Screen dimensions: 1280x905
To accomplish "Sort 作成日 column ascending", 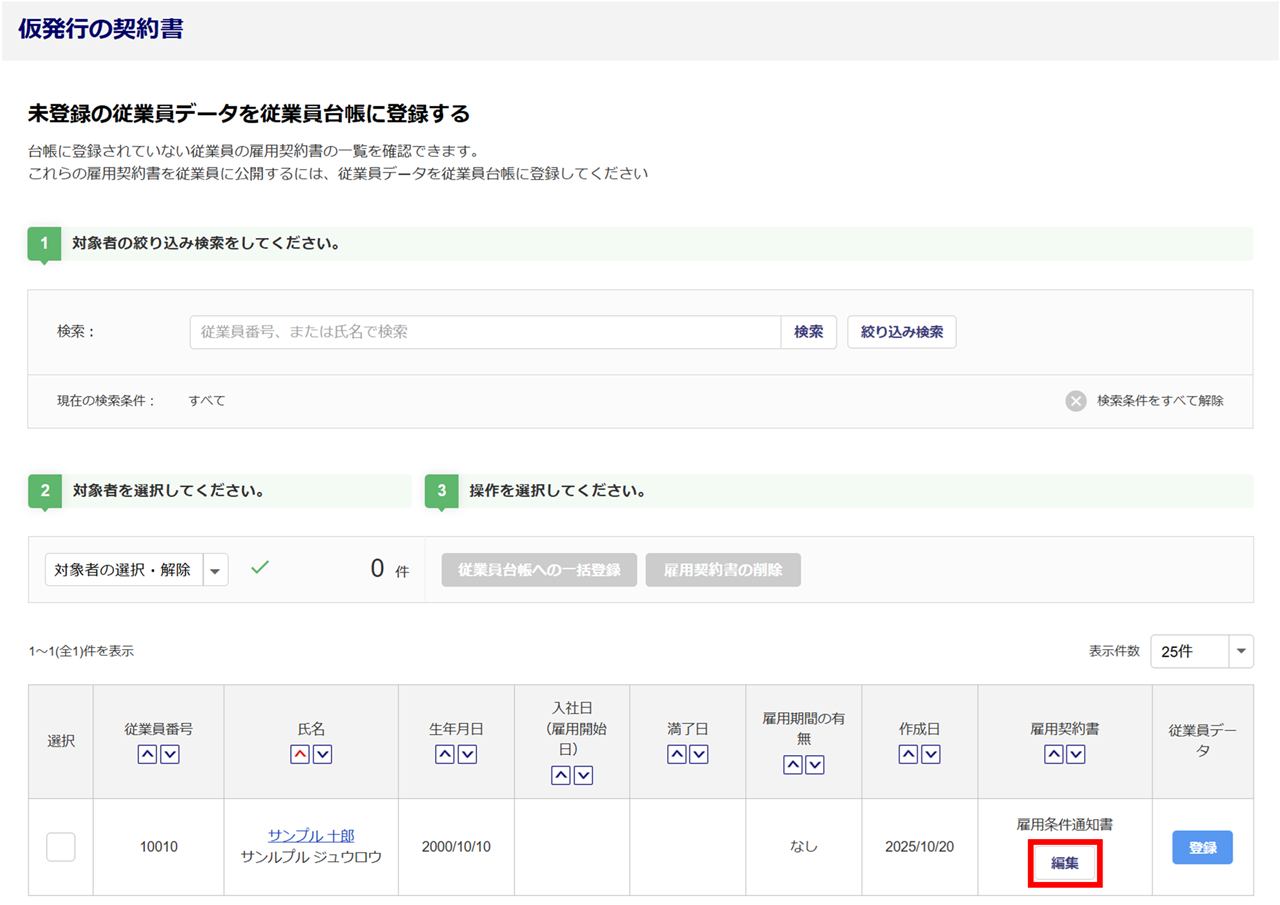I will (908, 755).
